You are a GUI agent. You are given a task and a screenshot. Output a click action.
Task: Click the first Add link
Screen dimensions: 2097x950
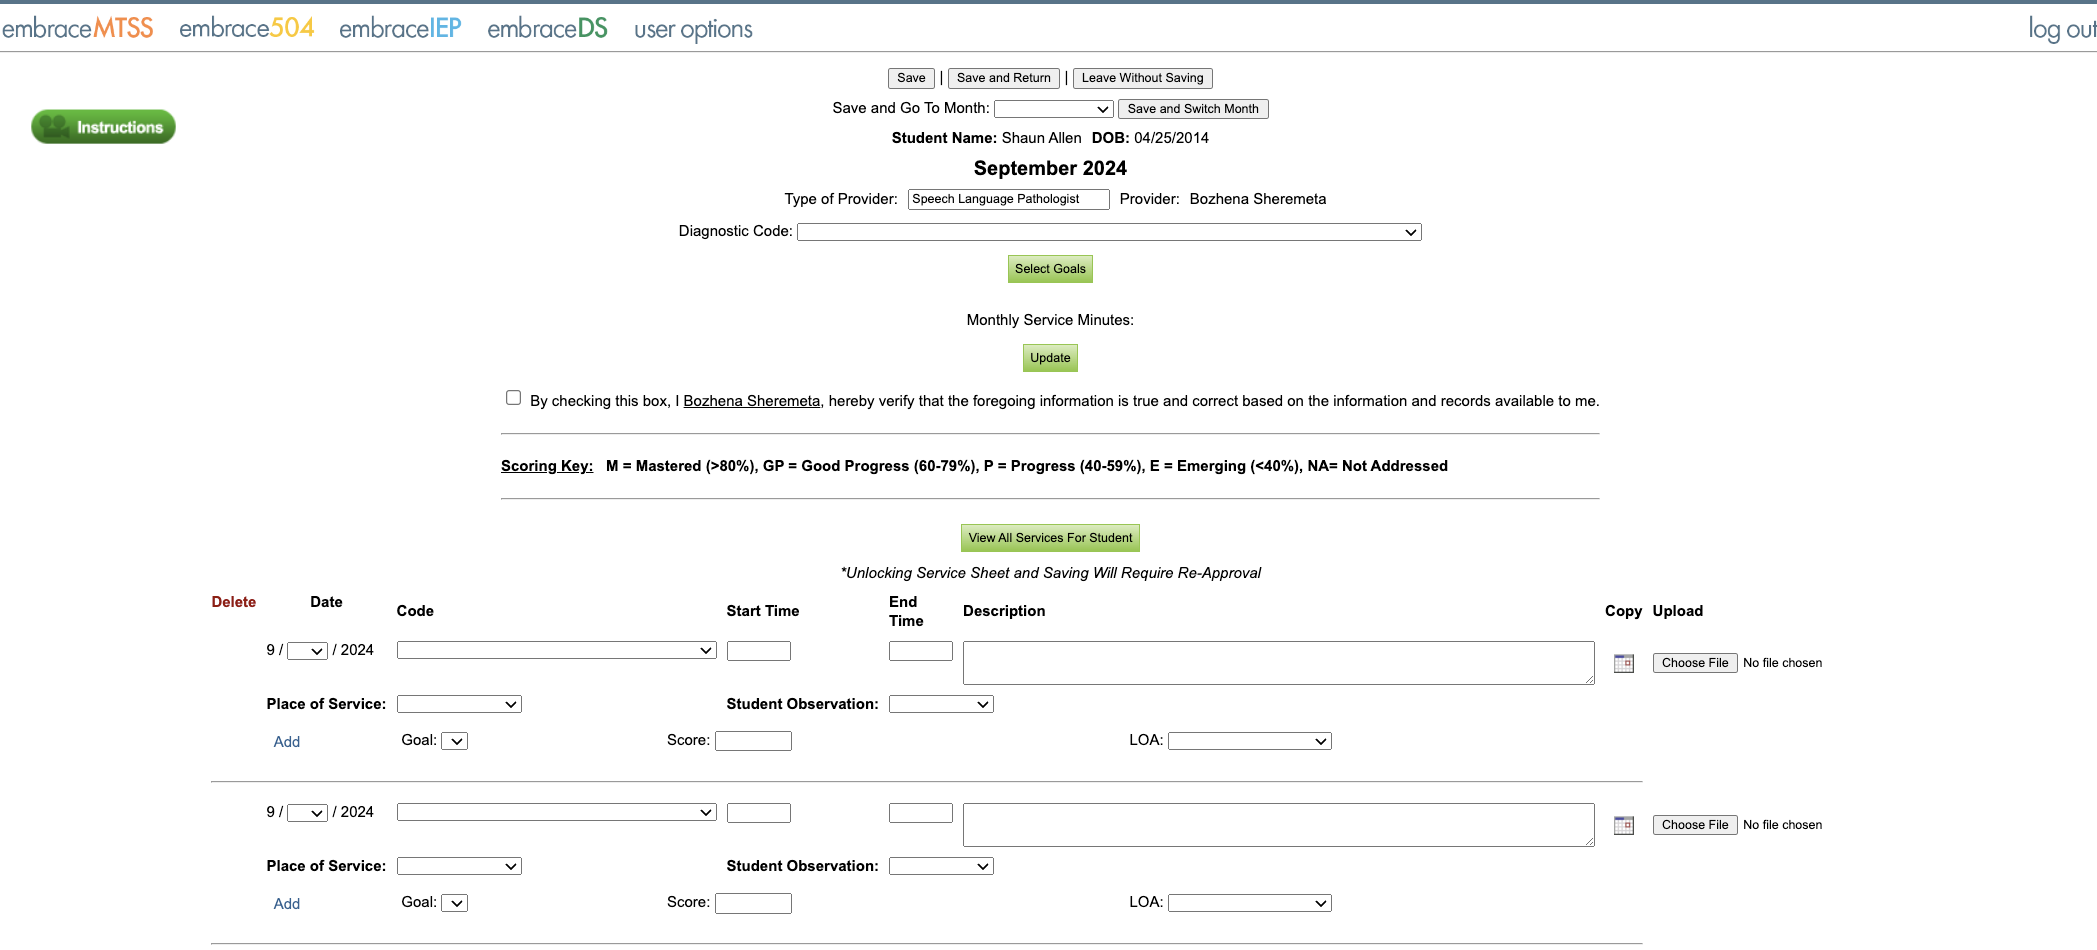coord(287,742)
